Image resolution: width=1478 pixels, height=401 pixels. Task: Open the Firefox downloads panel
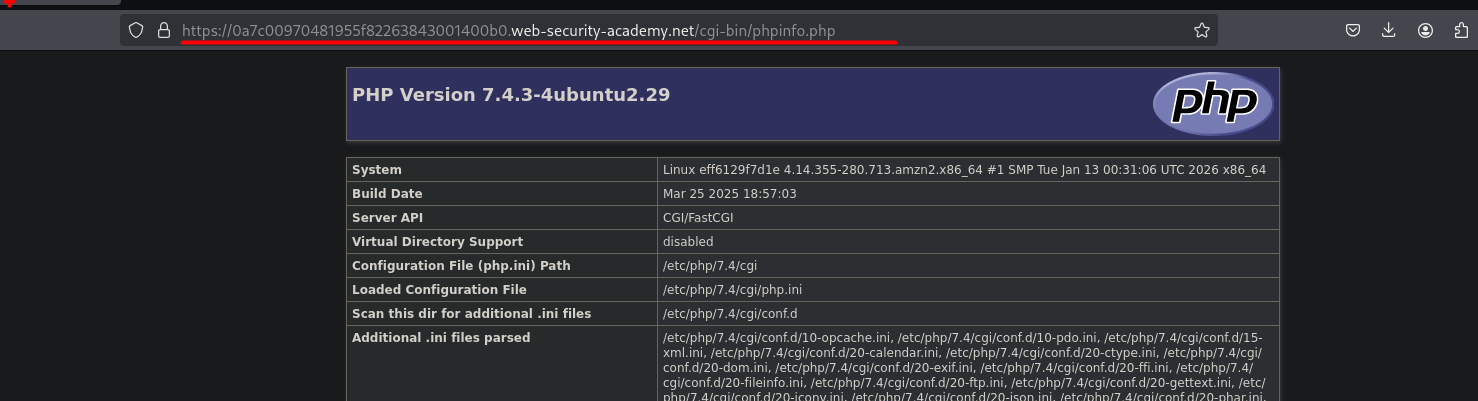coord(1389,31)
